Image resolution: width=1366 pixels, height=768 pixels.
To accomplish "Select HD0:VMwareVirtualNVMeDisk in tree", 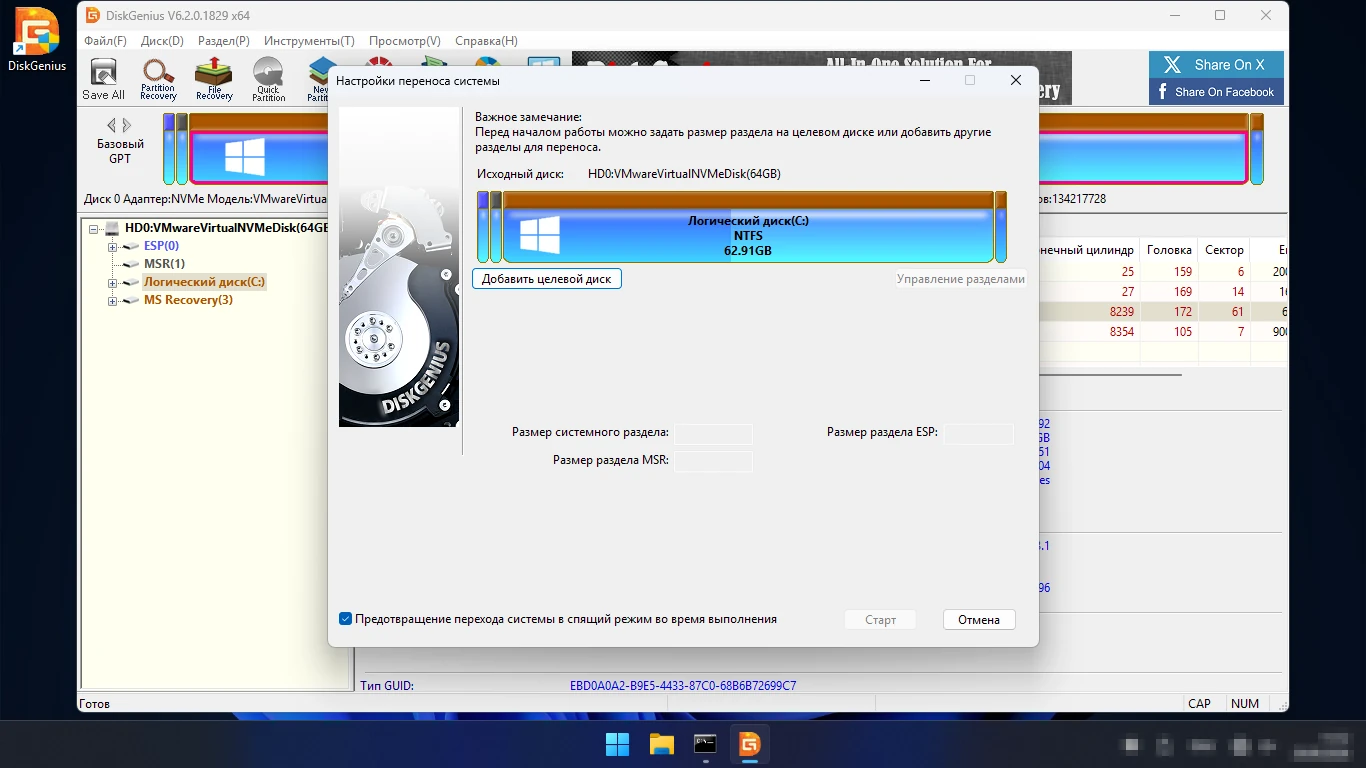I will pos(227,228).
